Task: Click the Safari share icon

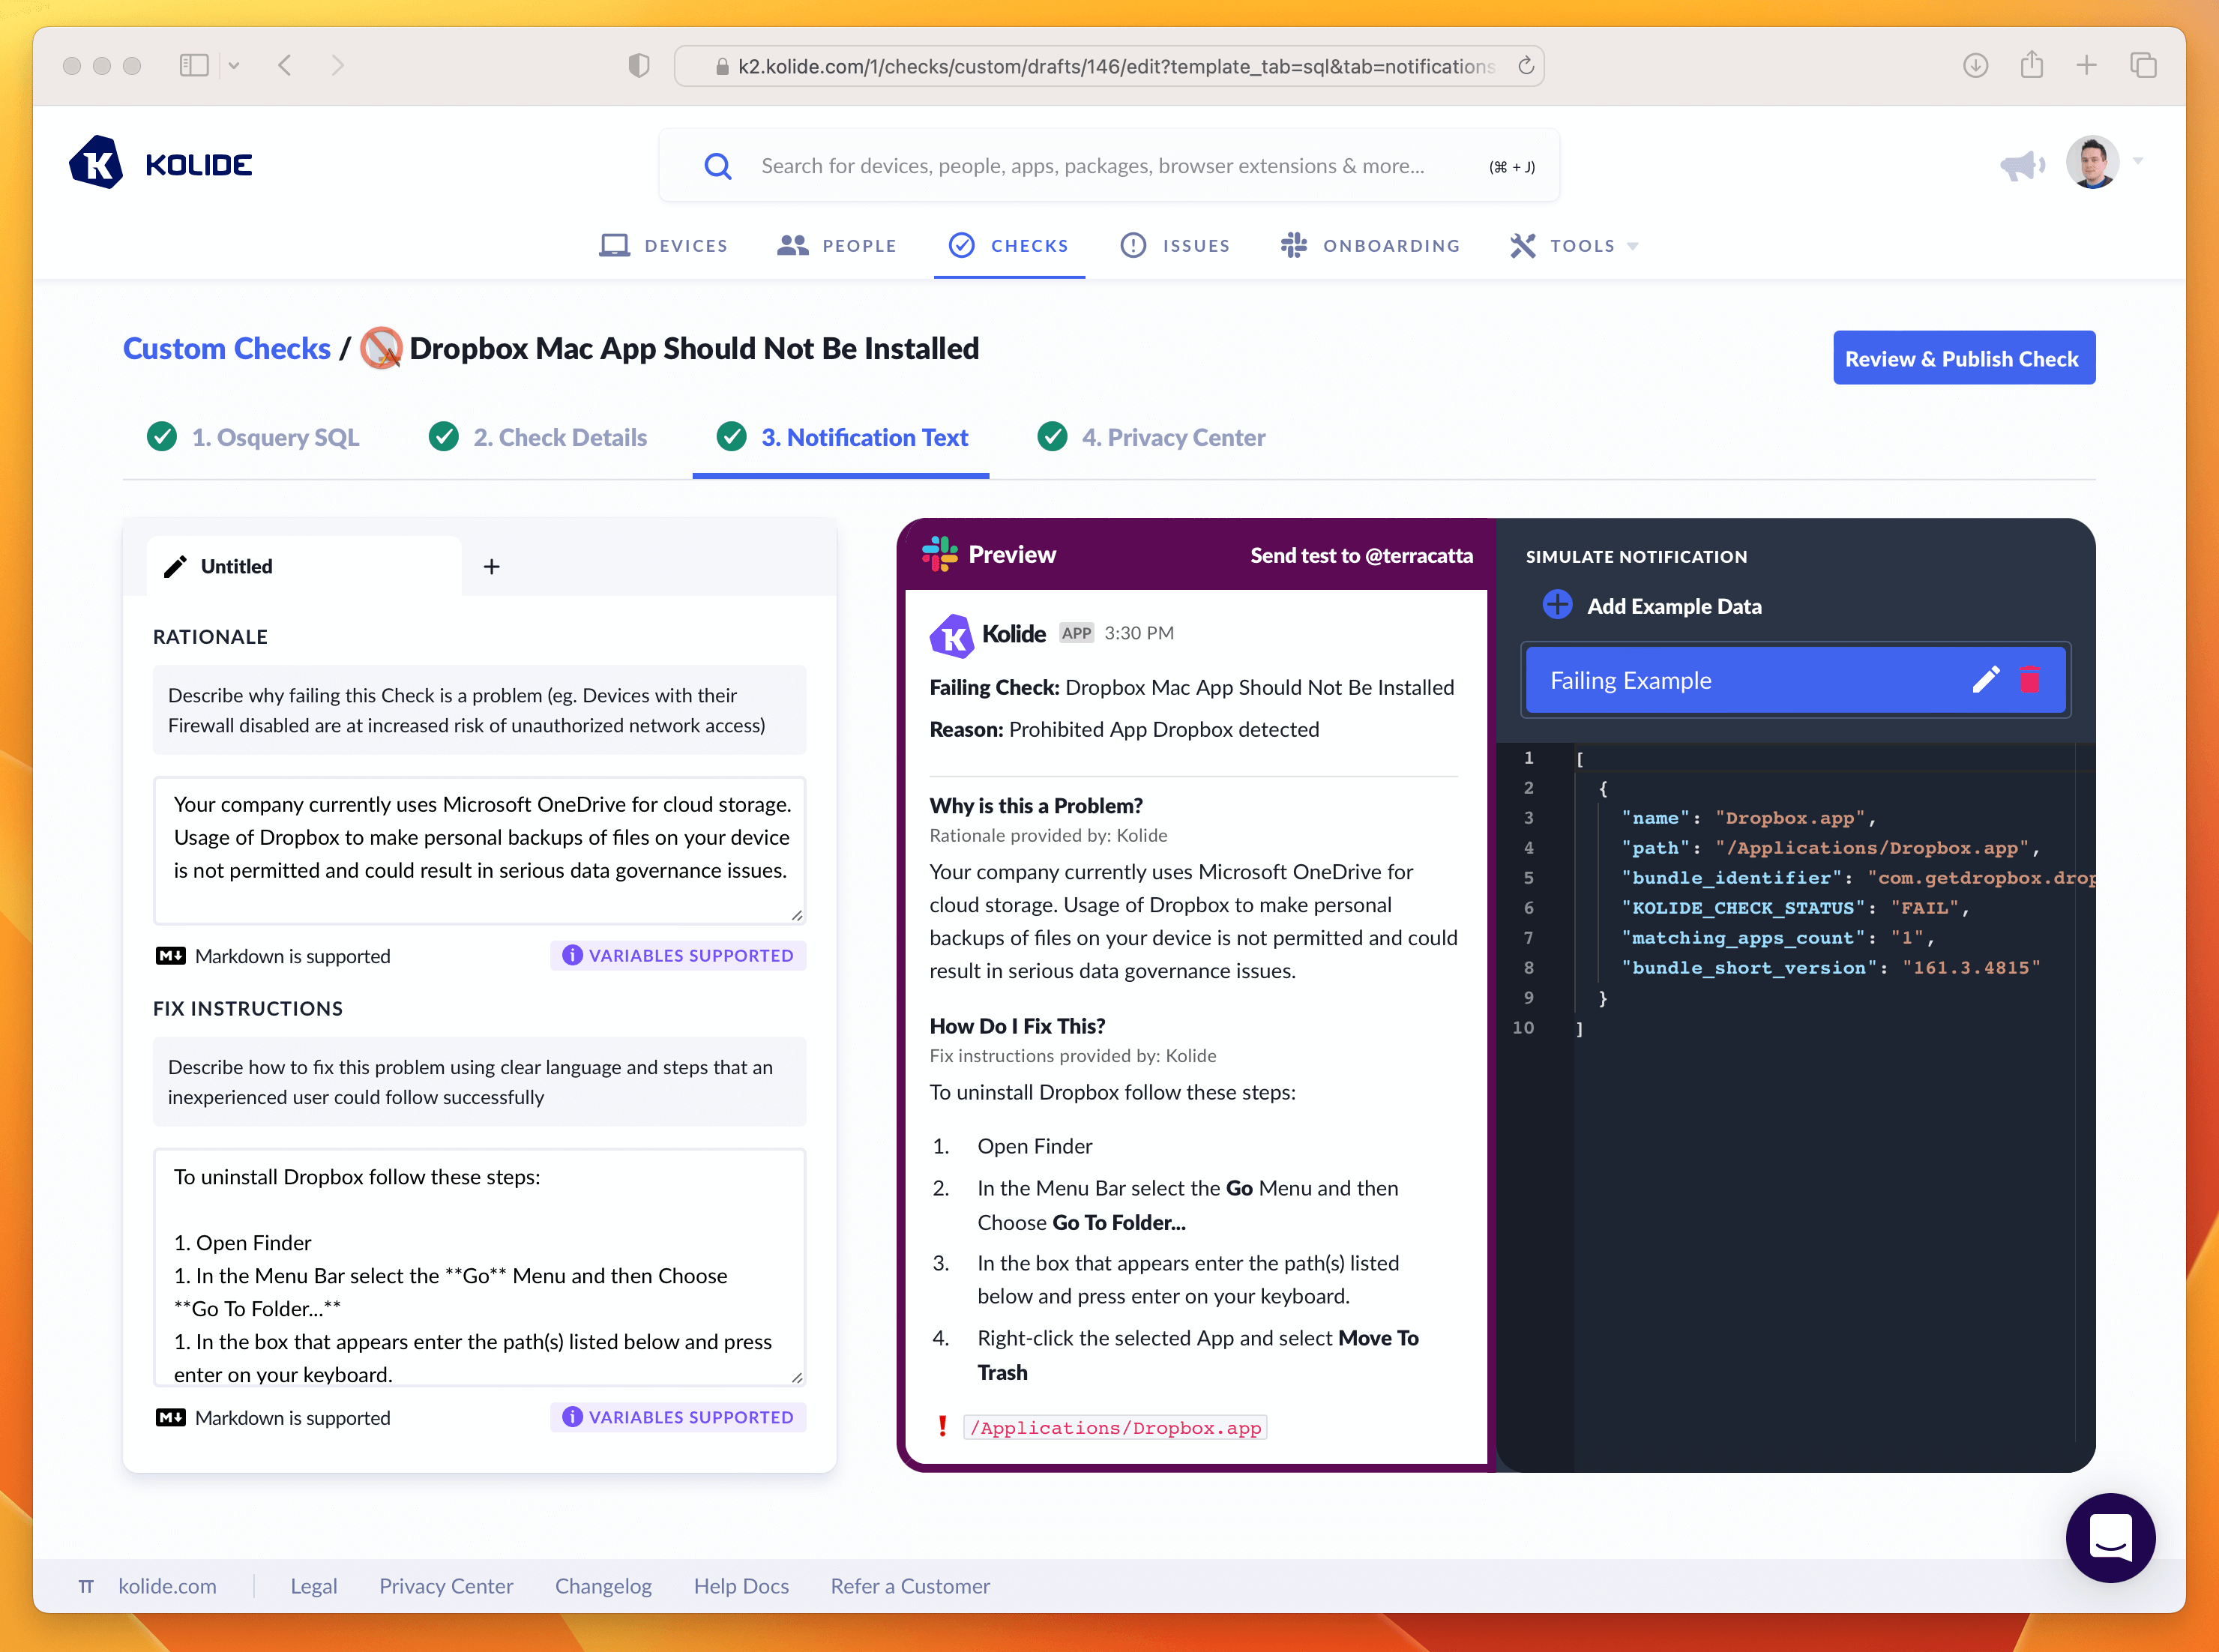Action: (x=2031, y=66)
